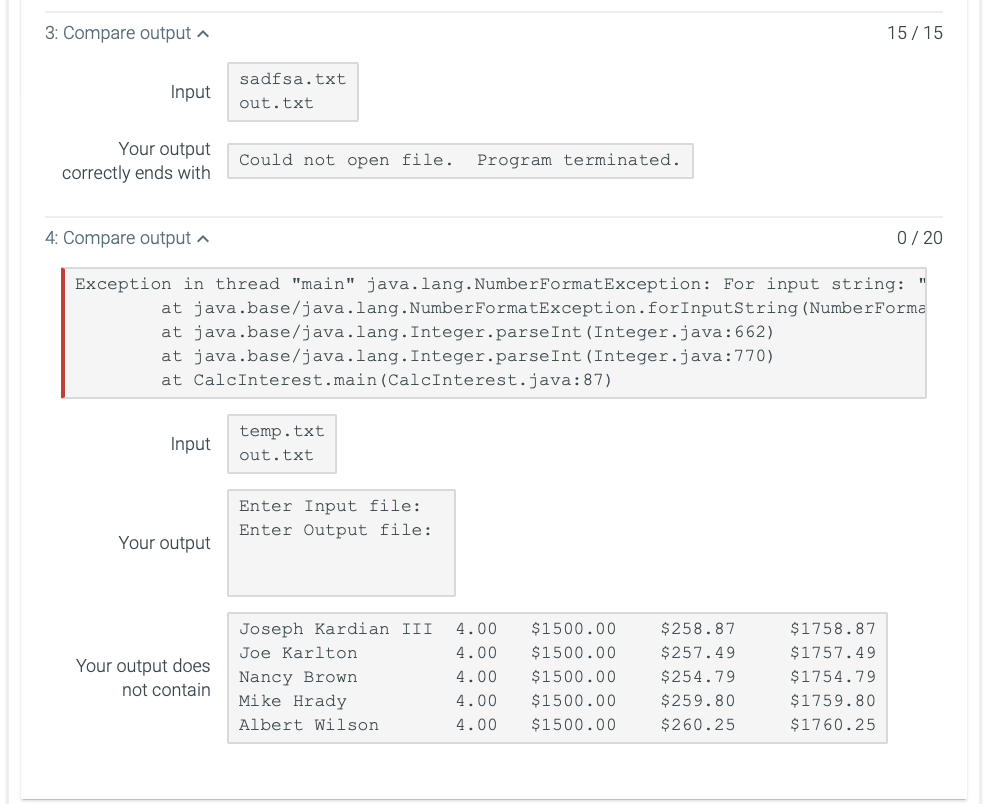Click the 'Integer.java:770' stack trace line
Viewport: 984px width, 804px height.
click(x=468, y=356)
